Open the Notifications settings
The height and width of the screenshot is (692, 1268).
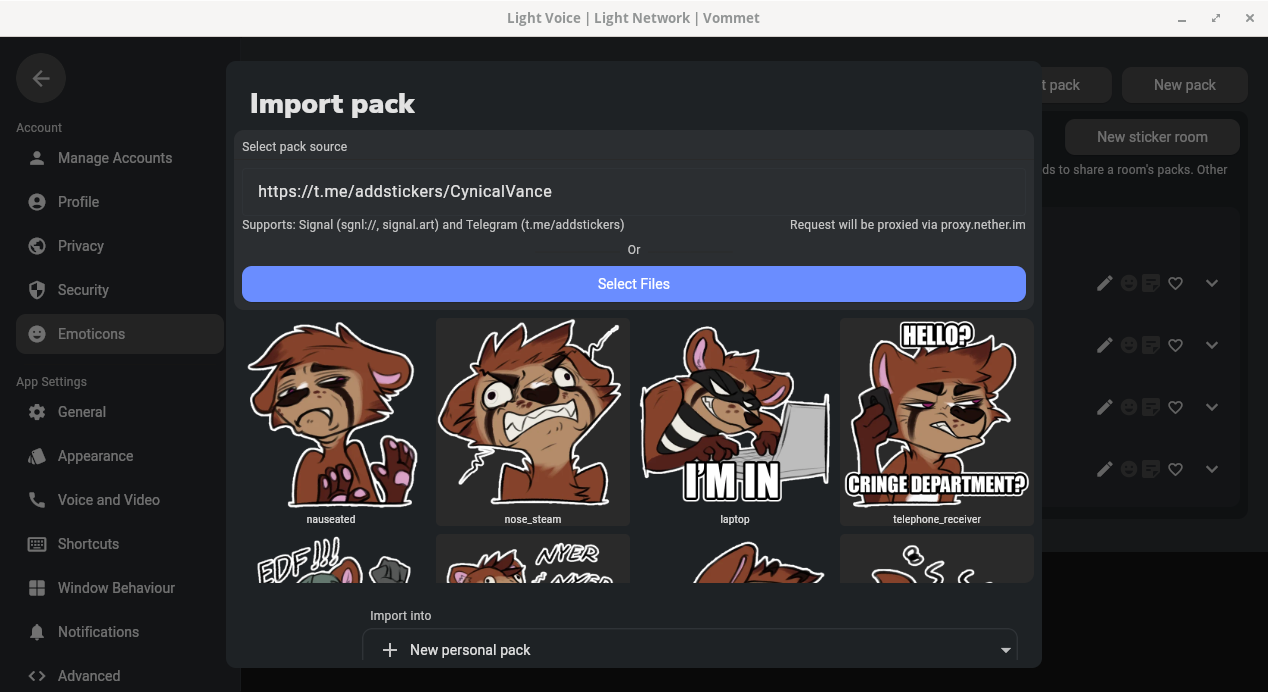click(x=120, y=632)
